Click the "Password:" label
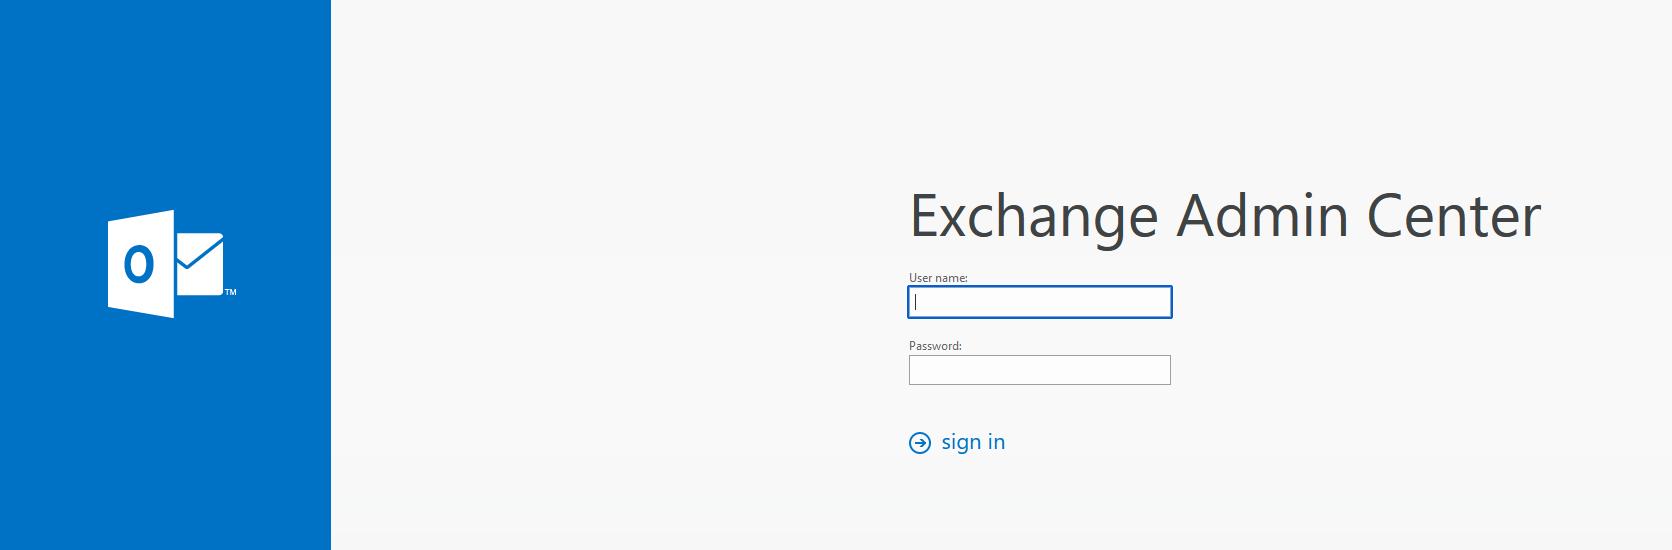Viewport: 1672px width, 550px height. (935, 346)
